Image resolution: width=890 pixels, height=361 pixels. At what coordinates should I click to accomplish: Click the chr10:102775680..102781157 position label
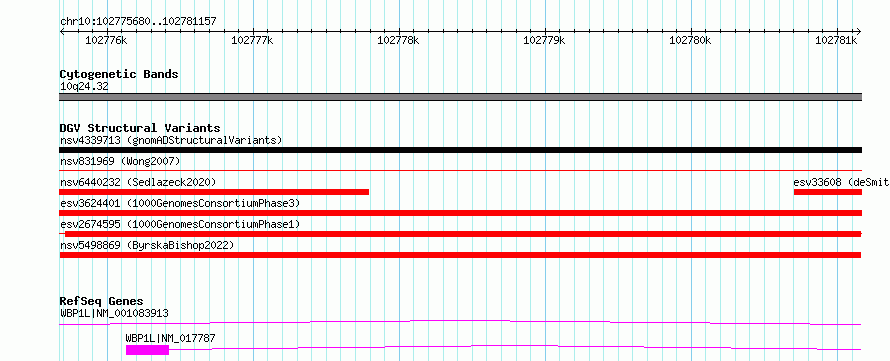coord(138,22)
